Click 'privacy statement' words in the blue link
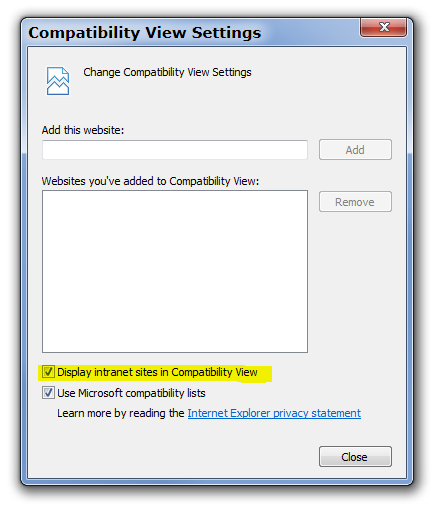The image size is (432, 507). (317, 413)
